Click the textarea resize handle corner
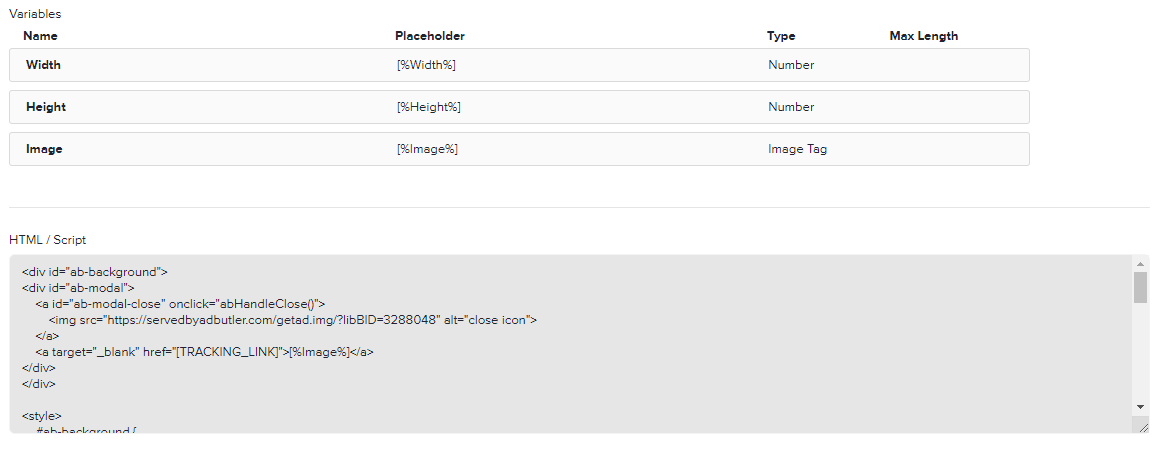The width and height of the screenshot is (1157, 452). click(1144, 427)
